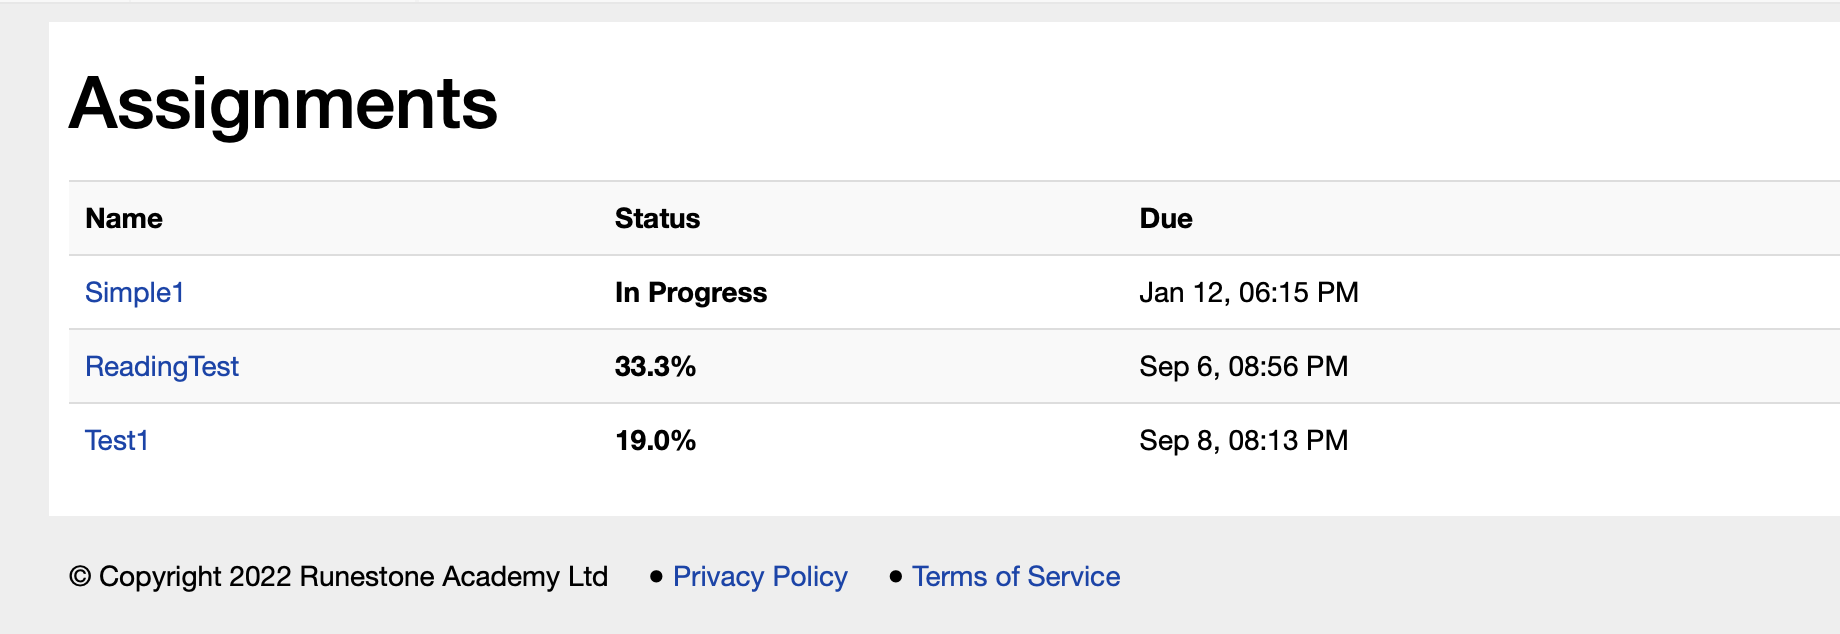Click the 33.3% status for ReadingTest

coord(655,366)
